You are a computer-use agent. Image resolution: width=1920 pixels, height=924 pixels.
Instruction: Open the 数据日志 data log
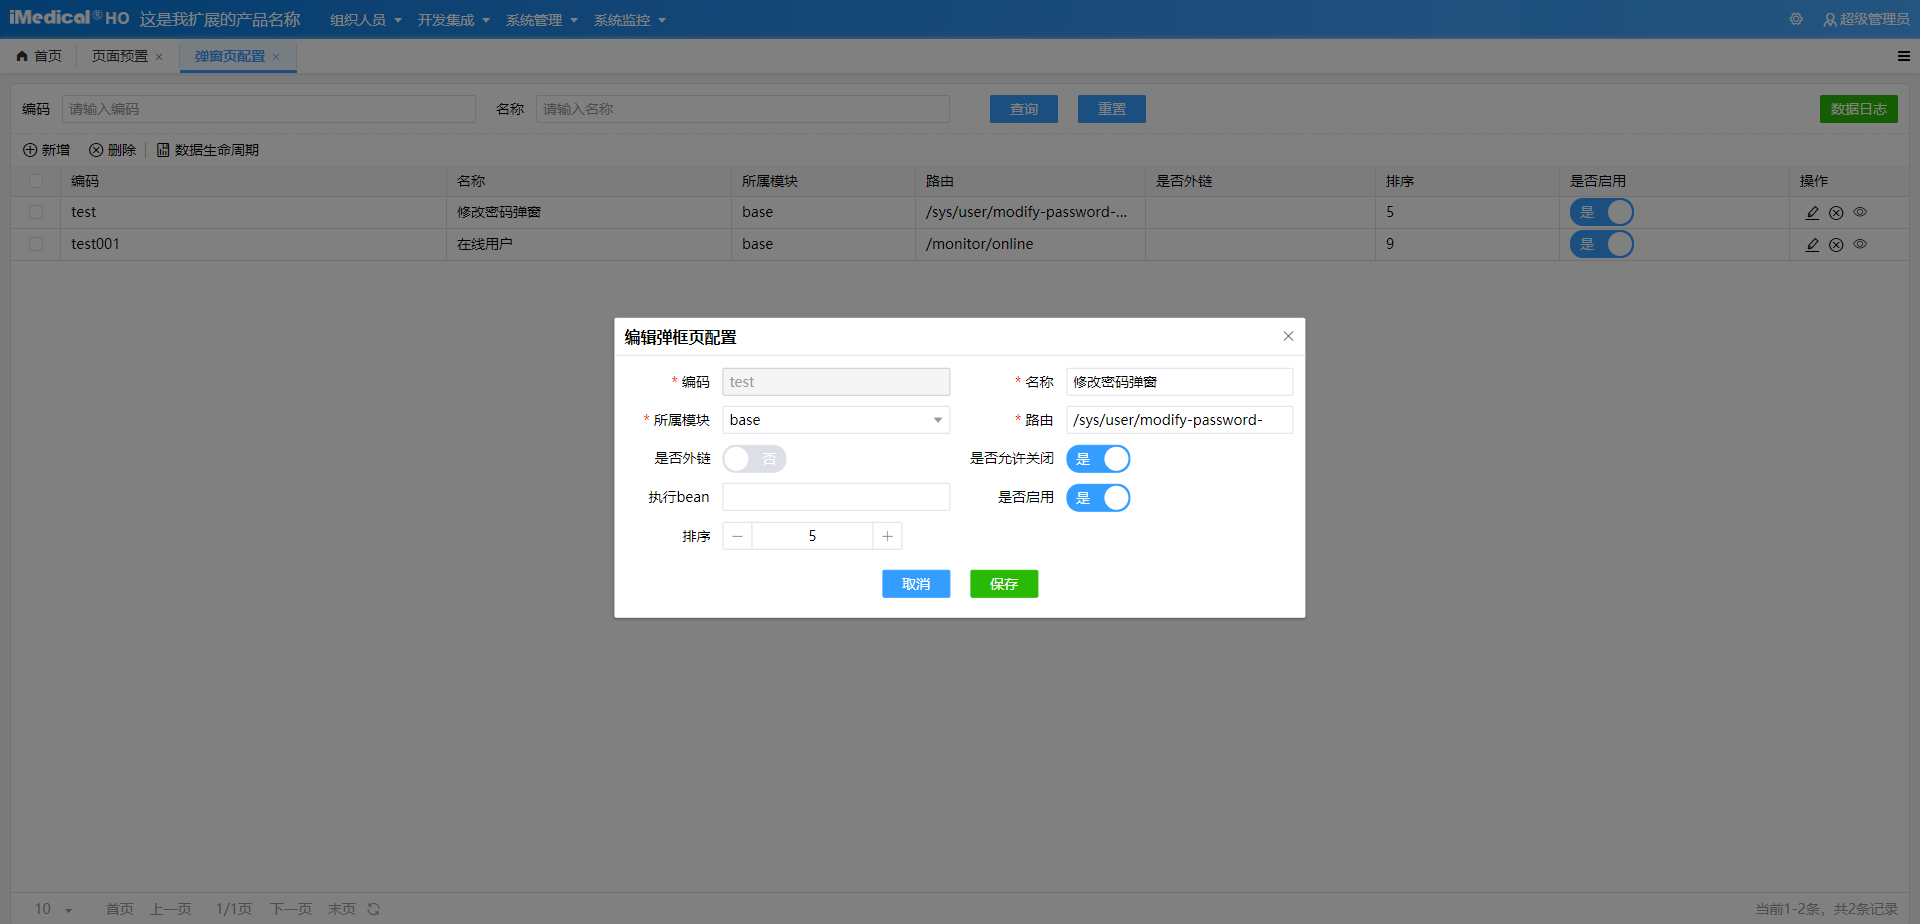click(1858, 109)
